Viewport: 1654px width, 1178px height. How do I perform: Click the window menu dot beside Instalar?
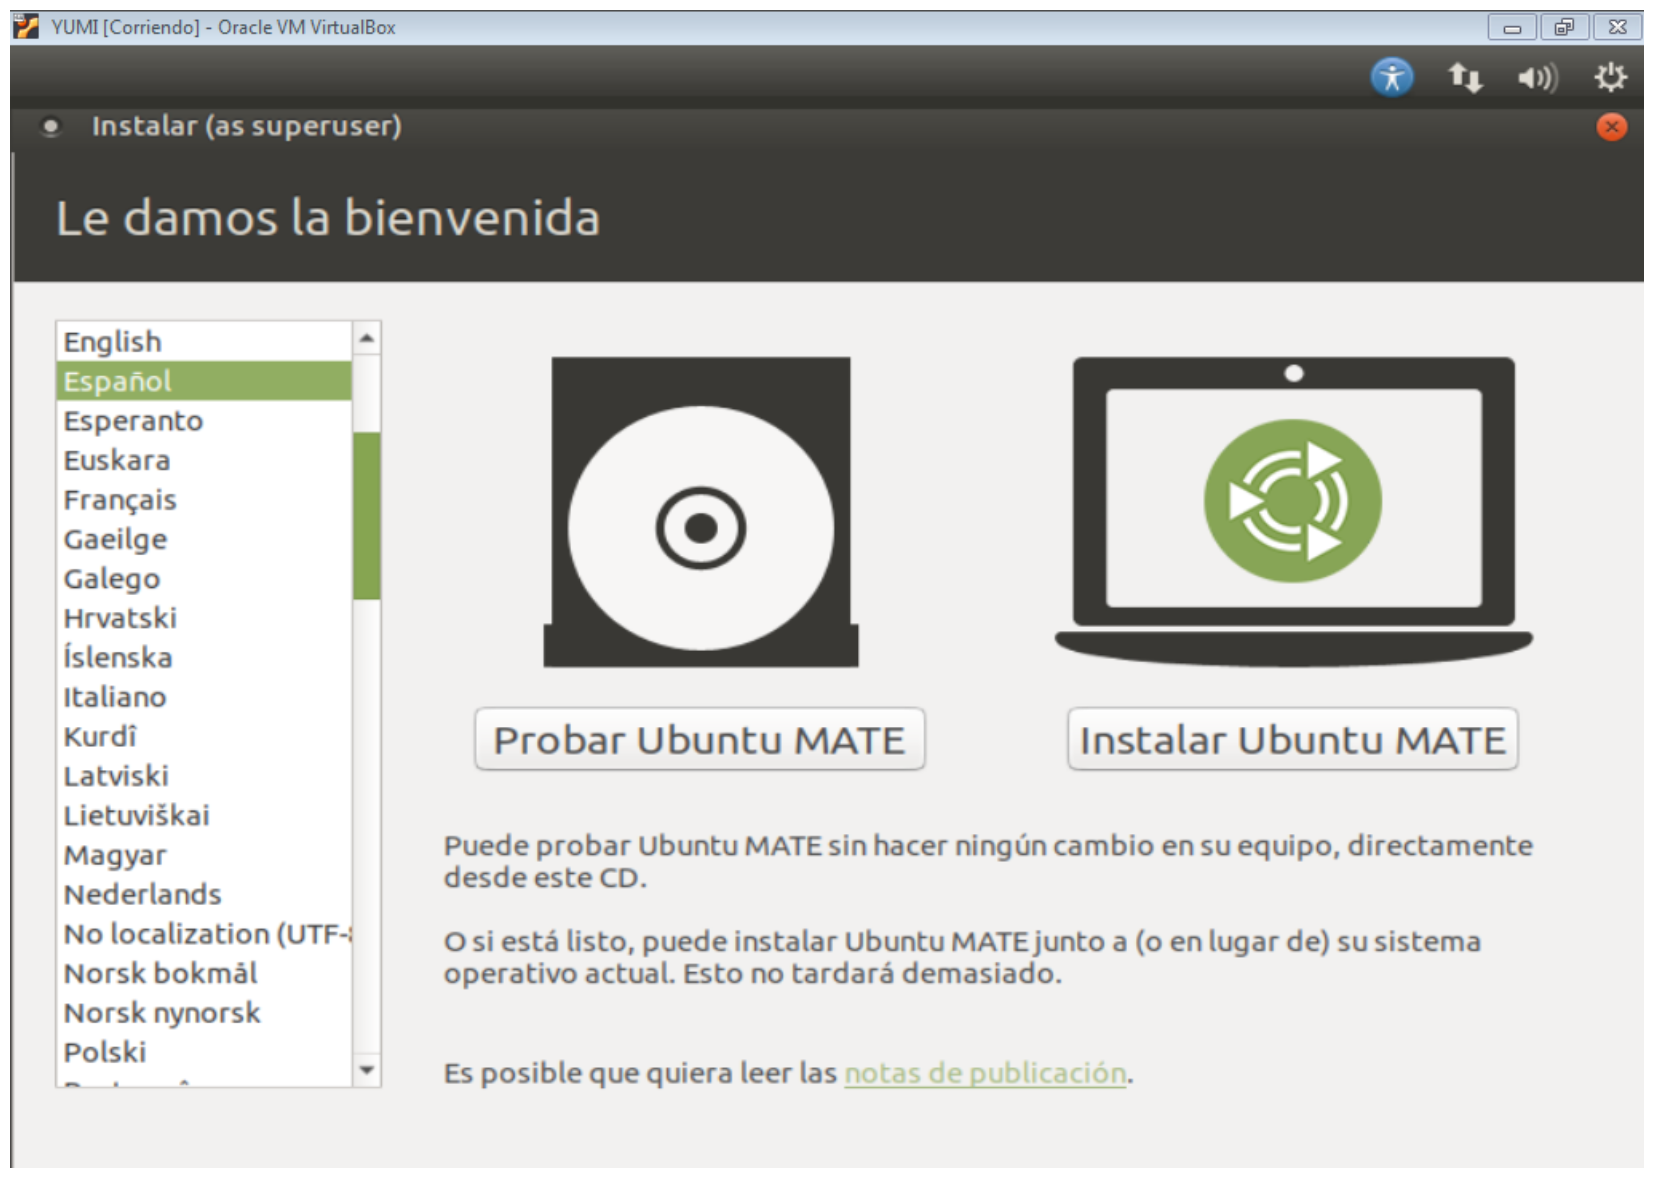point(51,127)
